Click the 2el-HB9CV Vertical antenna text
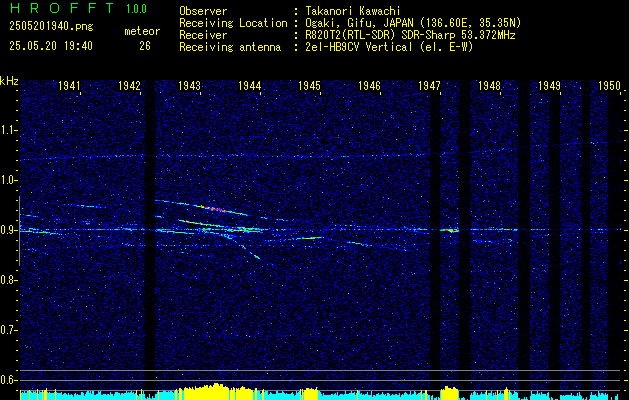 389,47
